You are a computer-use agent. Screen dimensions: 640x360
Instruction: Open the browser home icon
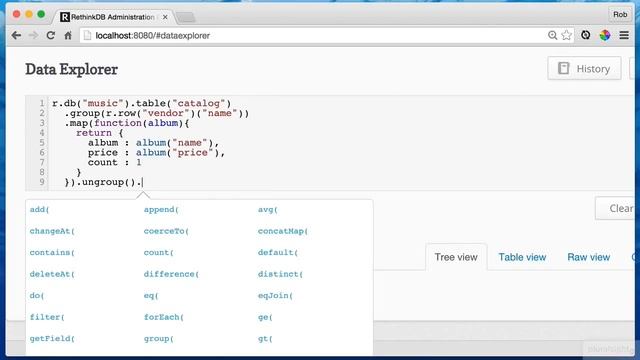[68, 36]
